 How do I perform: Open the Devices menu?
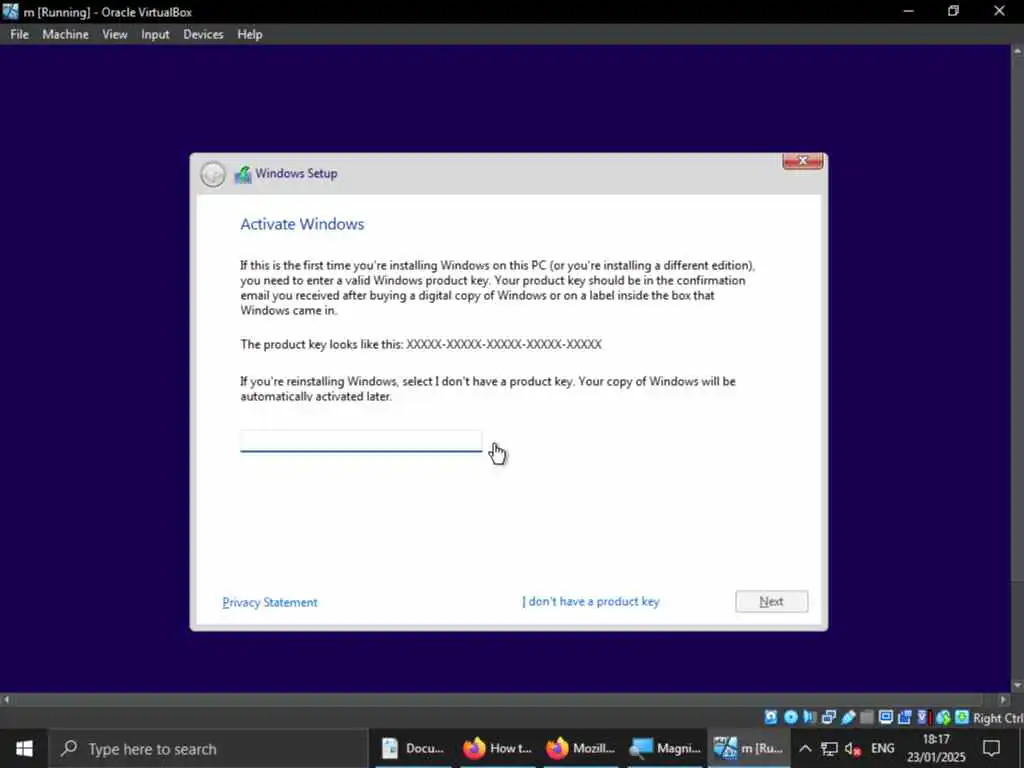(x=203, y=35)
